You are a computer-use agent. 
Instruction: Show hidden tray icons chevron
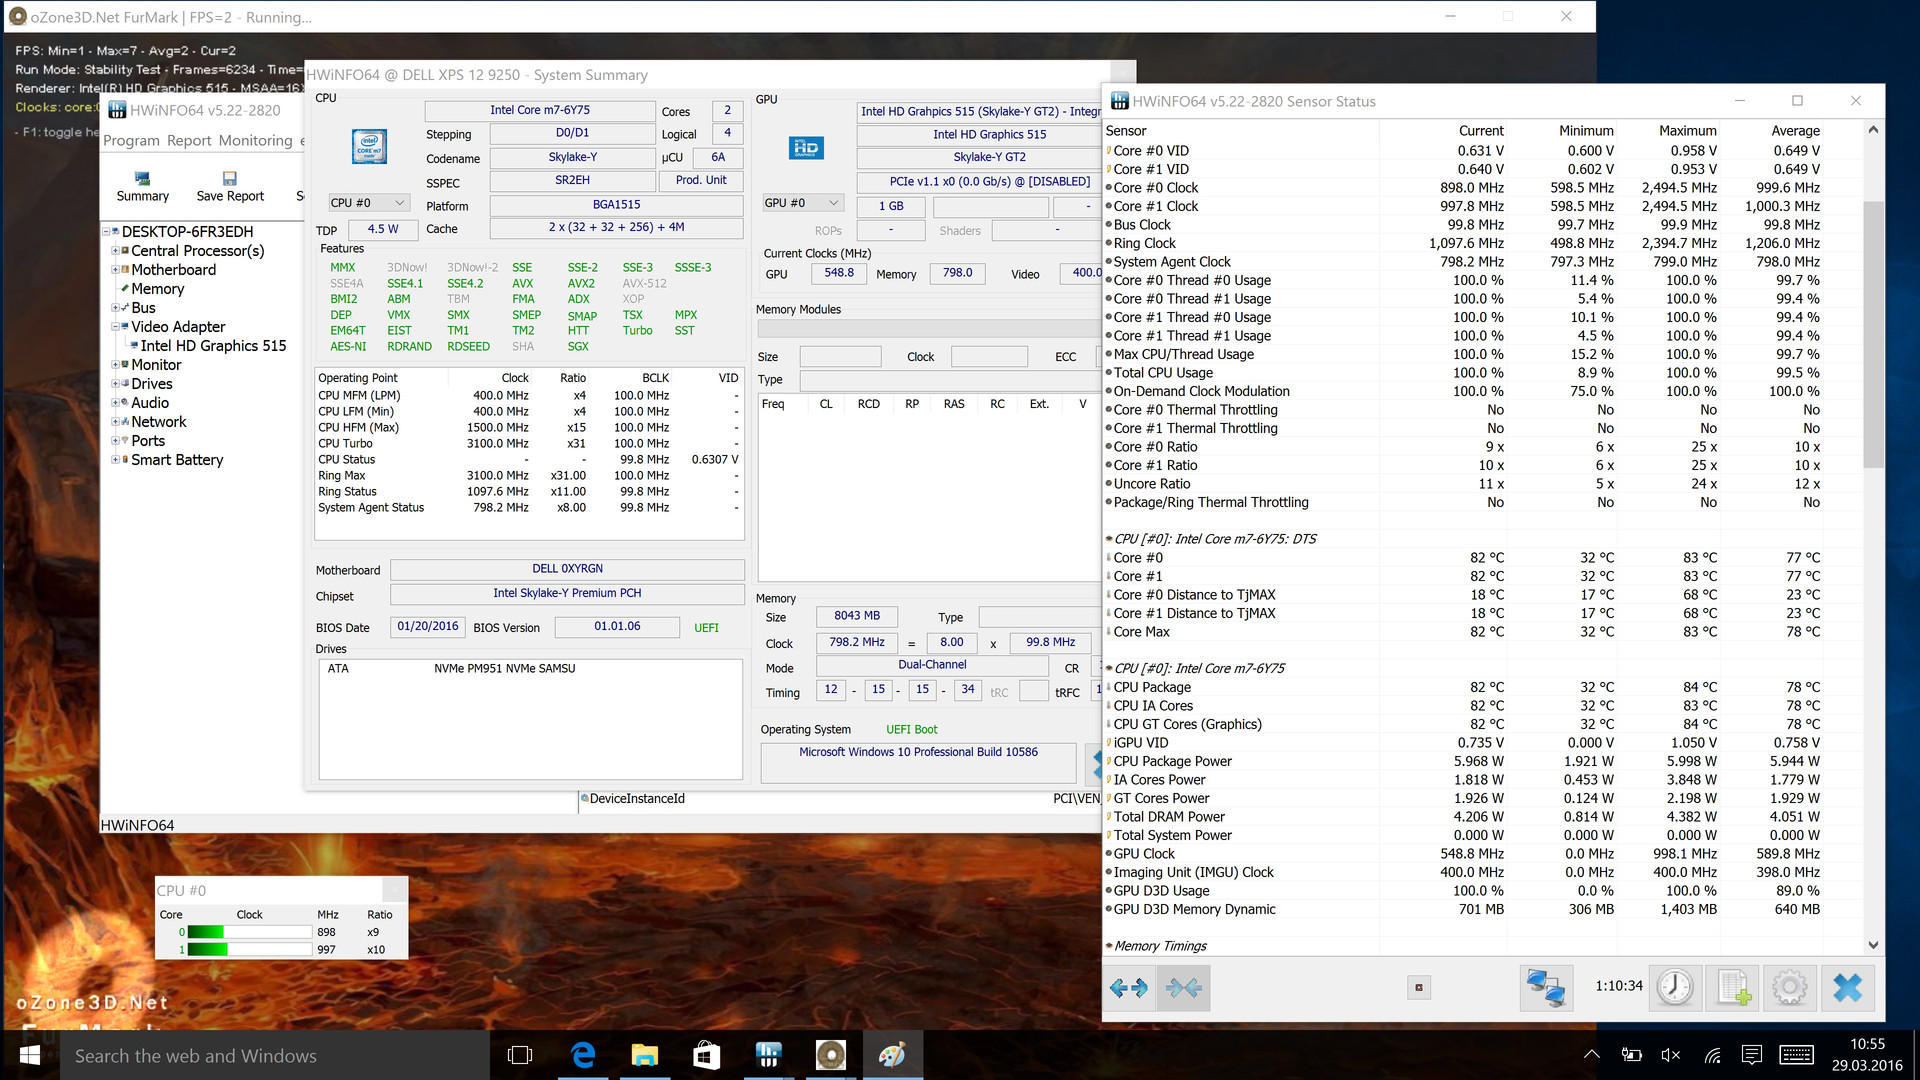tap(1592, 1055)
